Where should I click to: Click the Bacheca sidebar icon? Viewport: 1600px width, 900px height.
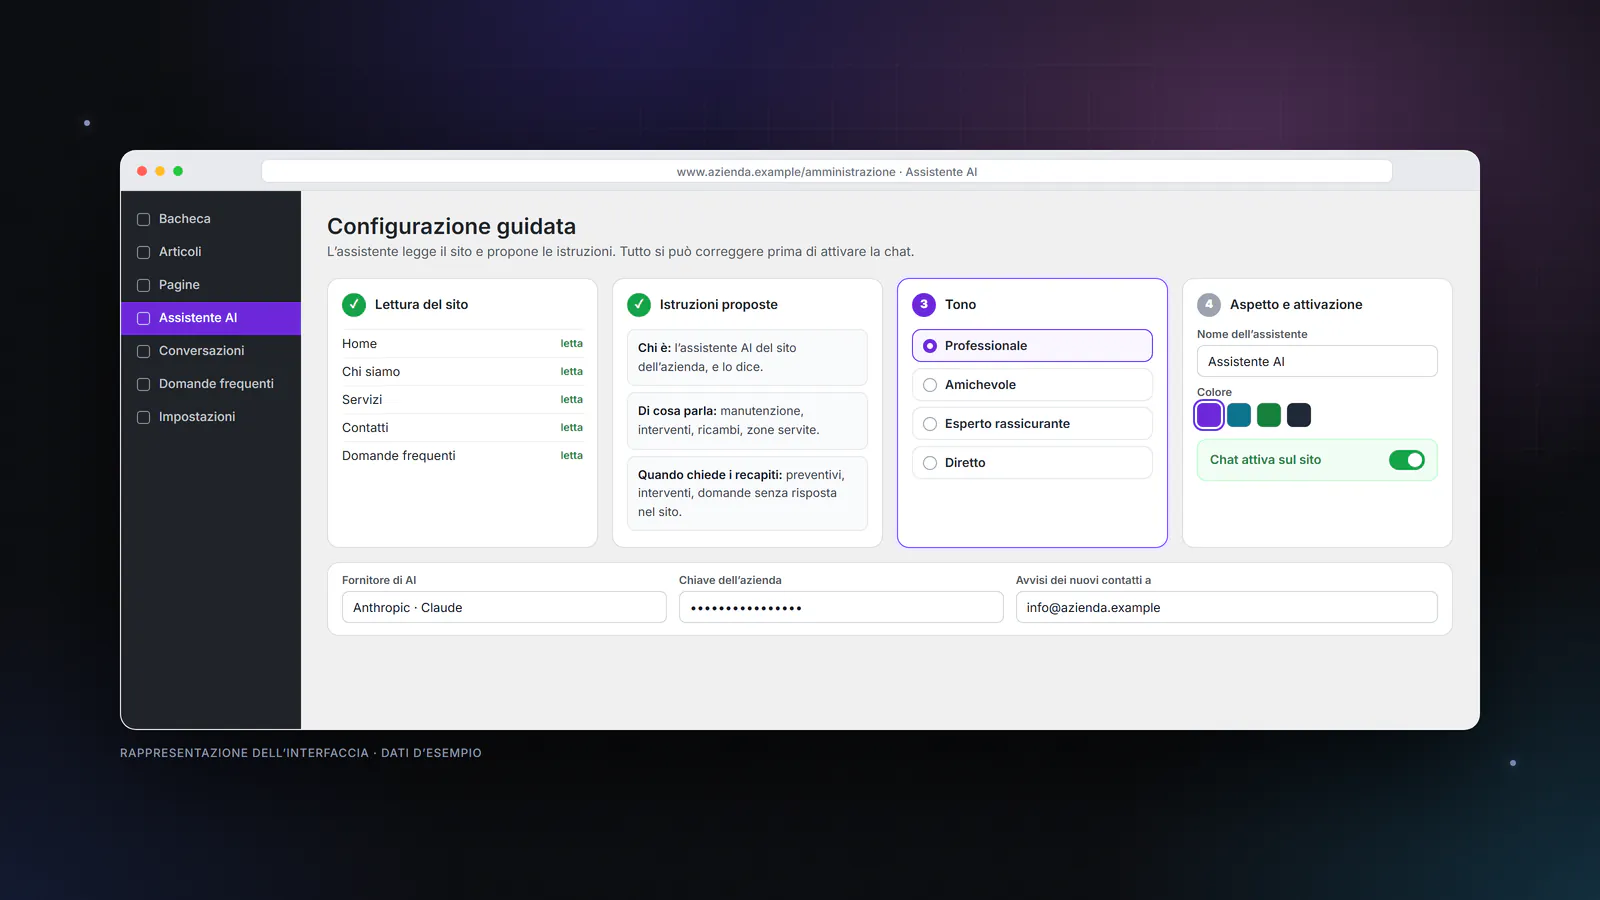pyautogui.click(x=143, y=219)
